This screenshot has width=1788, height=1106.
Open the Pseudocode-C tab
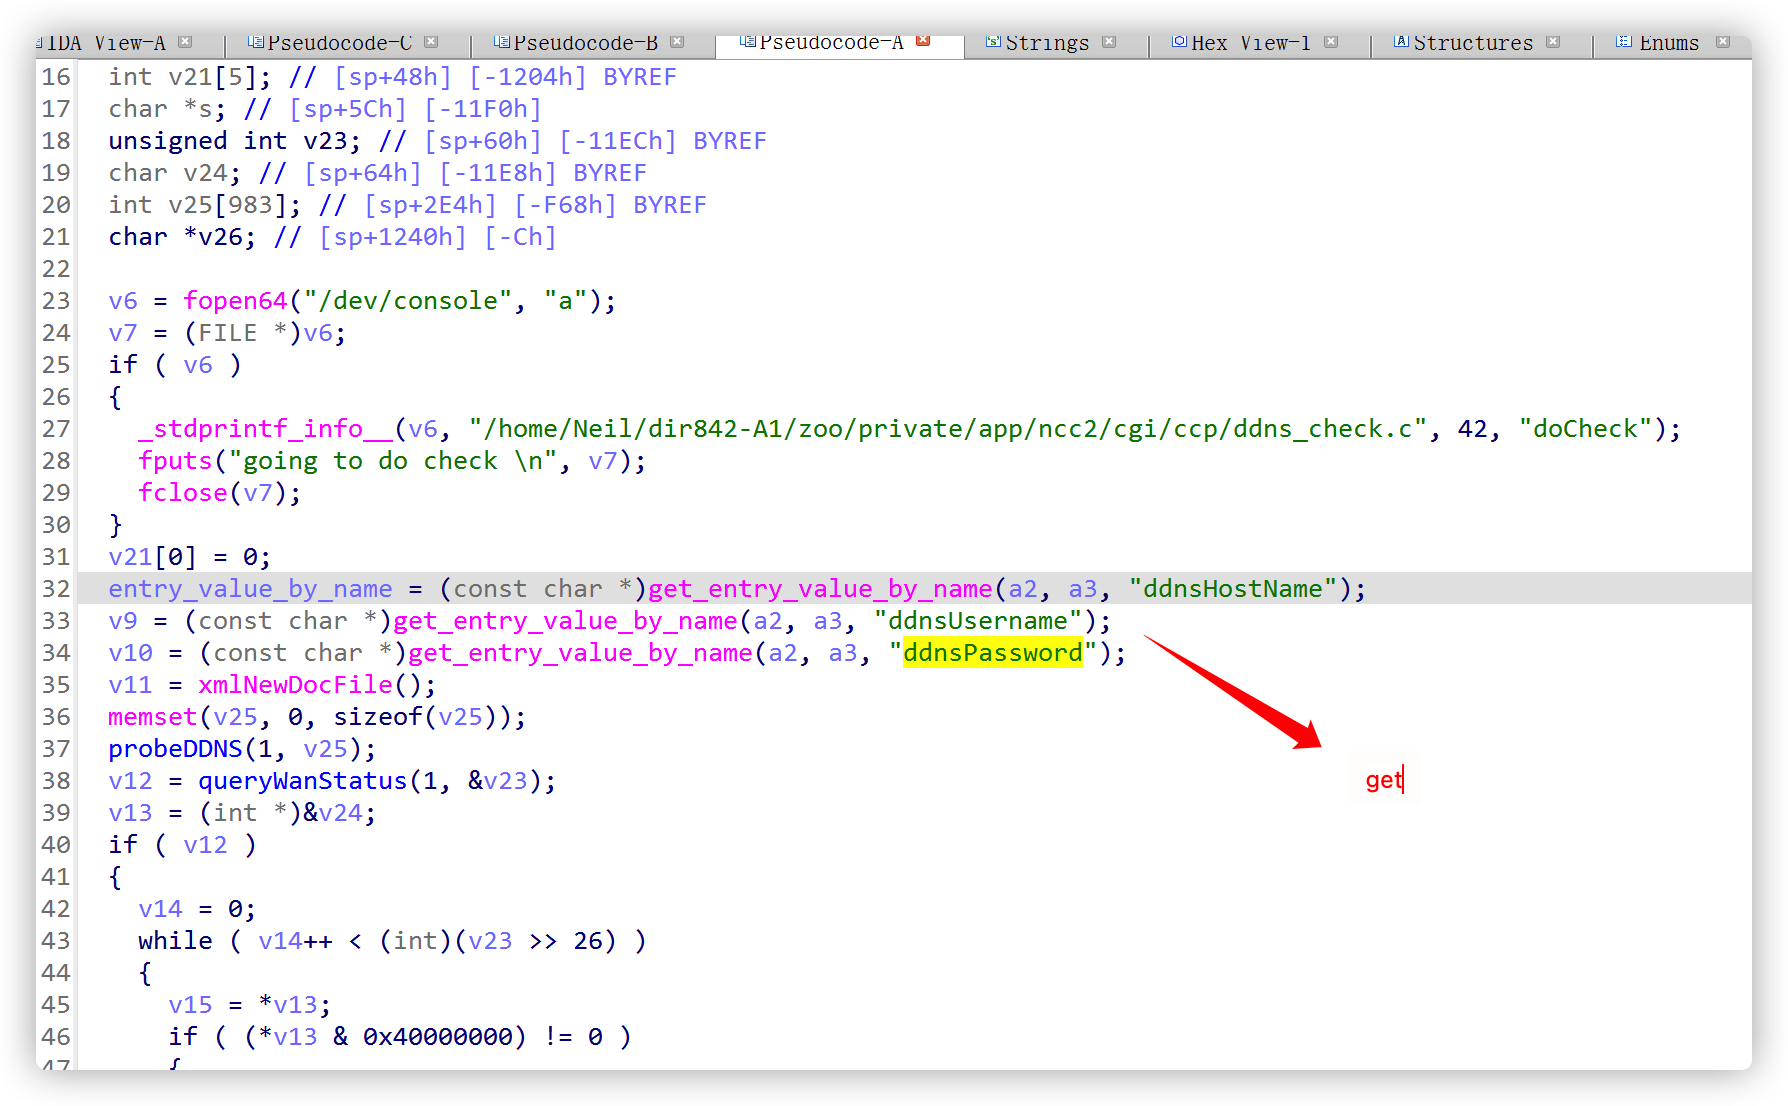[339, 43]
